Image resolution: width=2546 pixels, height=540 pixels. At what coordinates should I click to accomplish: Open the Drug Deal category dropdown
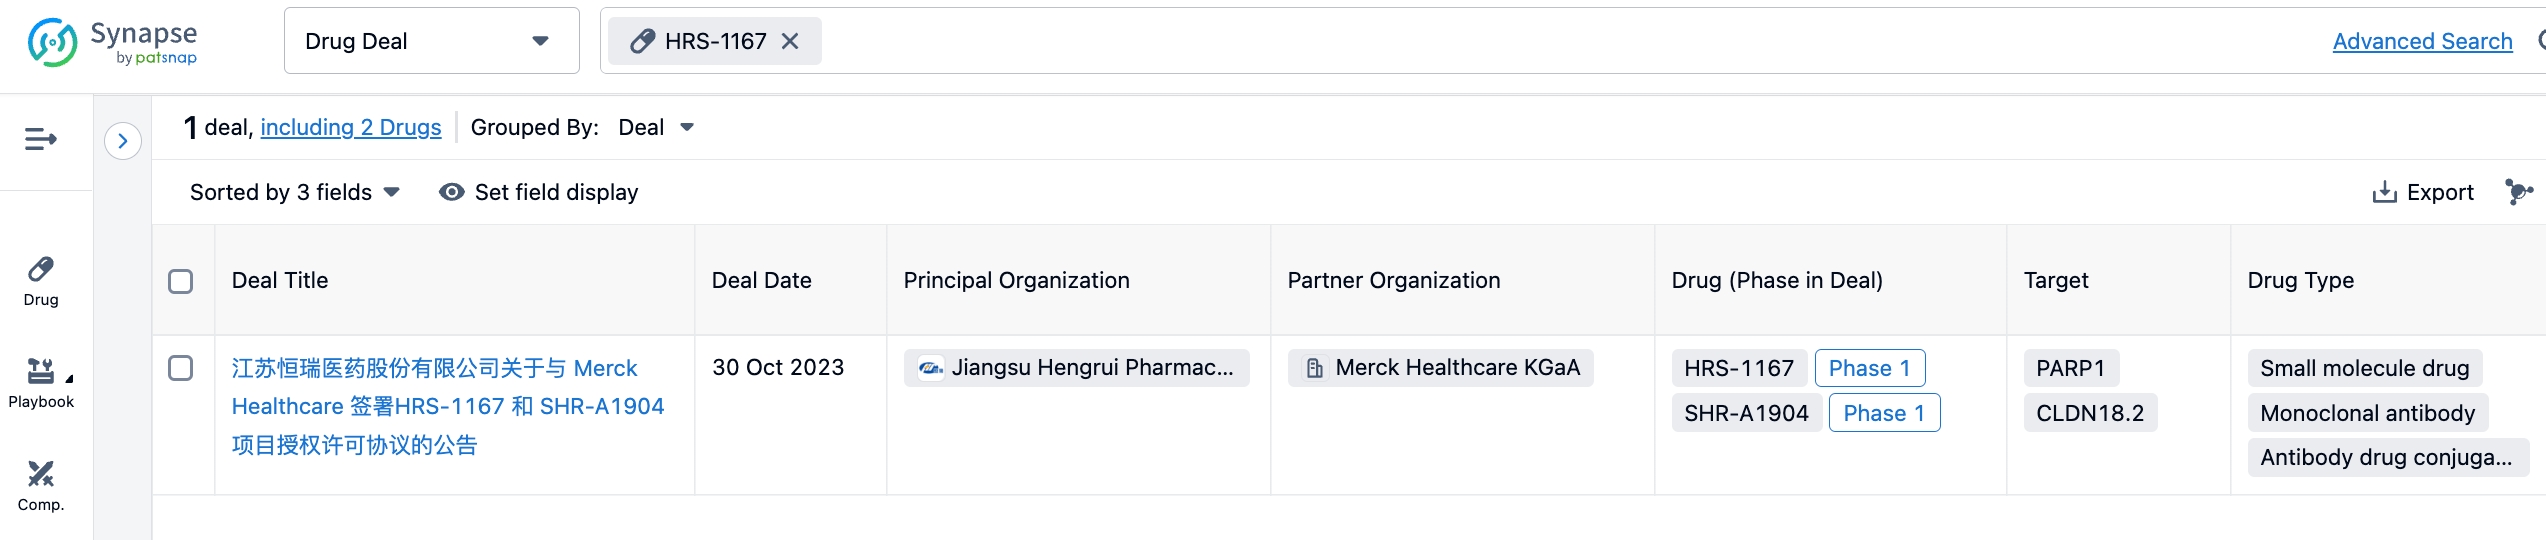click(431, 41)
